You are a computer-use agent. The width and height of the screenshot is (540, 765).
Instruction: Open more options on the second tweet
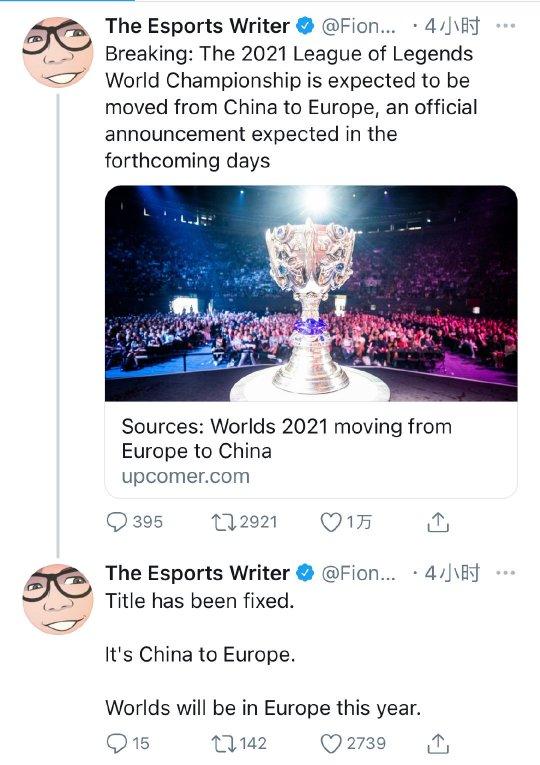pos(505,573)
